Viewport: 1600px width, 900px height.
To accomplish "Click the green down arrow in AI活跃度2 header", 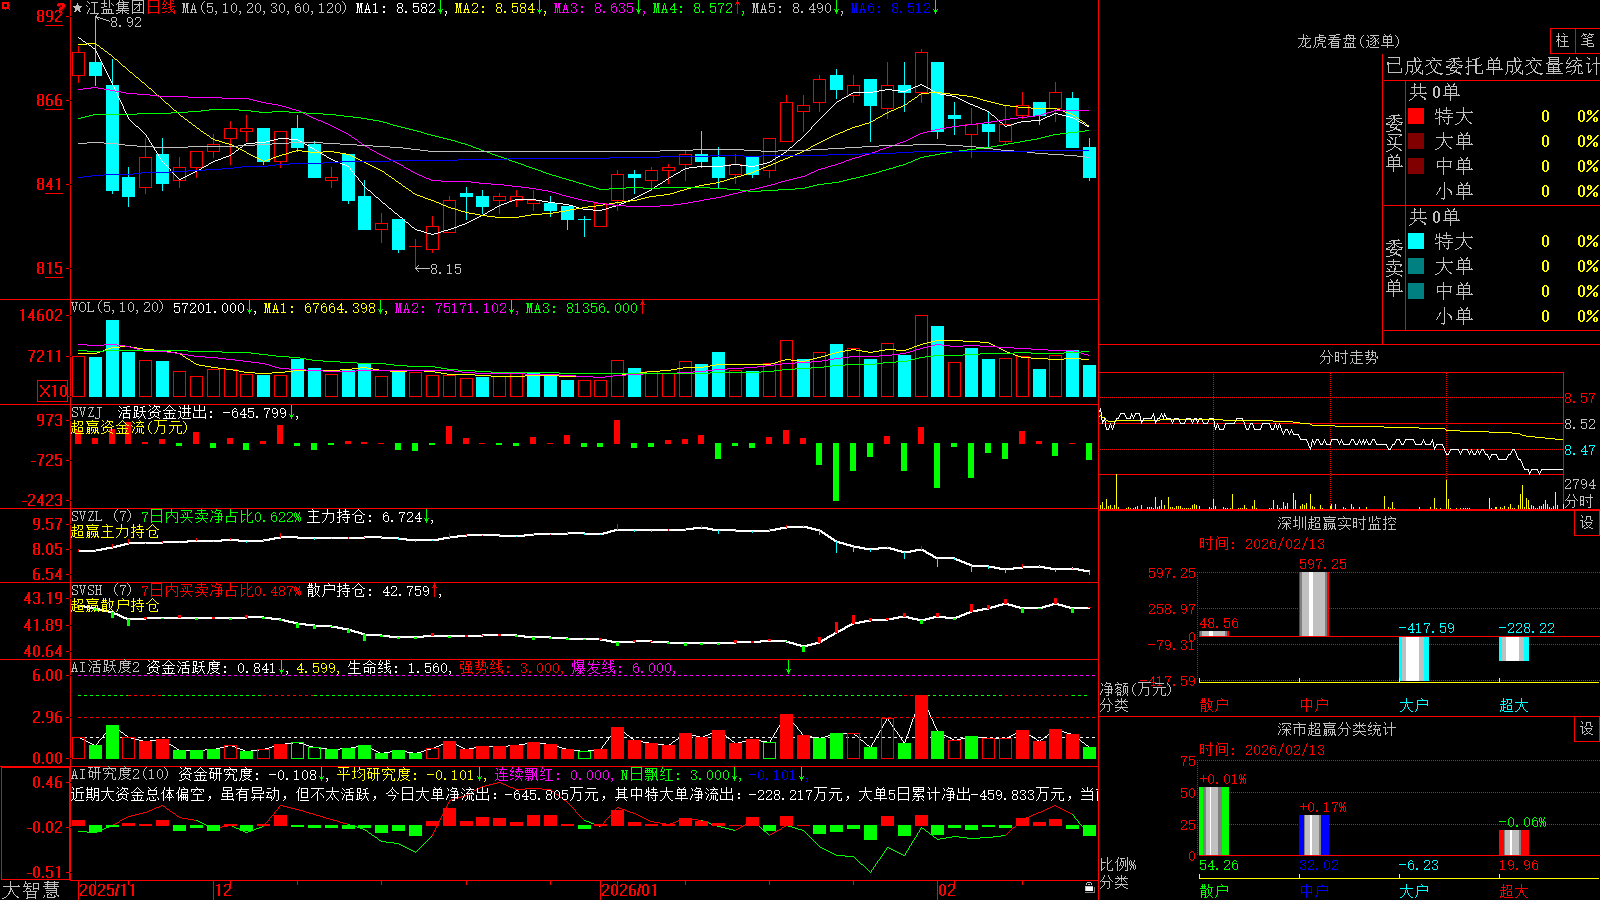I will (x=789, y=666).
